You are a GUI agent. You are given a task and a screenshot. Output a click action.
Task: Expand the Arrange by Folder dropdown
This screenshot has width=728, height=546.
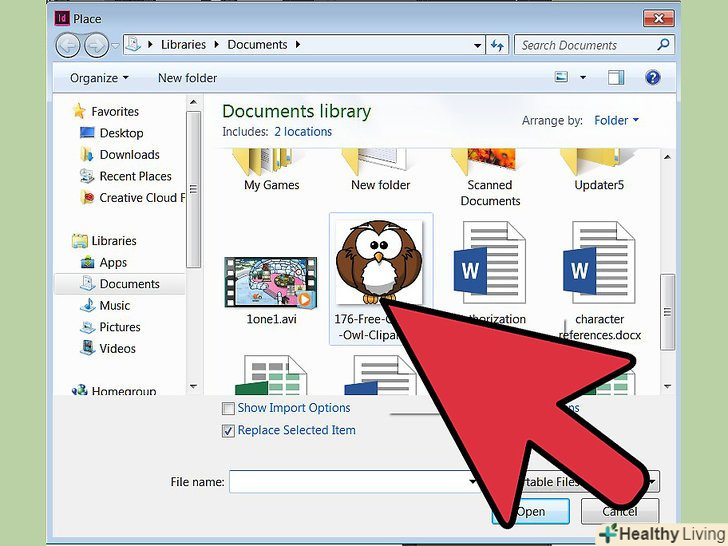pos(616,121)
